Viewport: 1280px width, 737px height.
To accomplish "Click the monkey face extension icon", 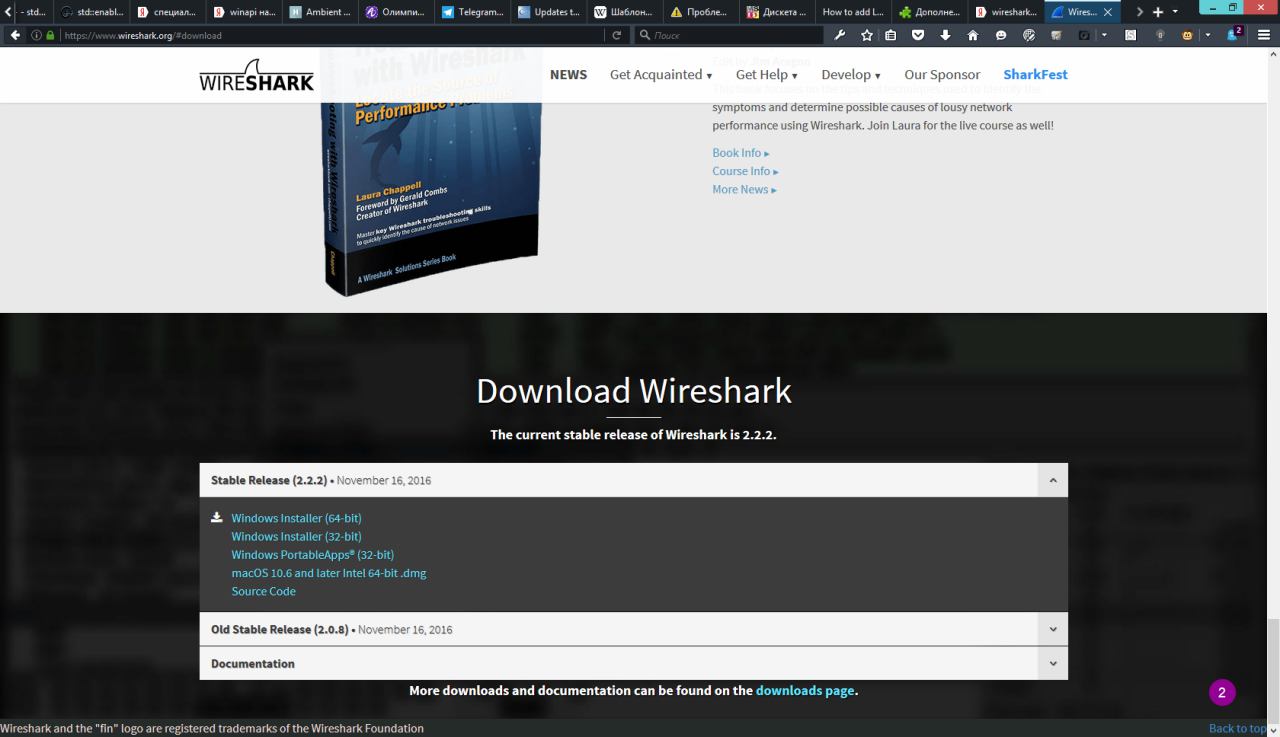I will click(1188, 35).
